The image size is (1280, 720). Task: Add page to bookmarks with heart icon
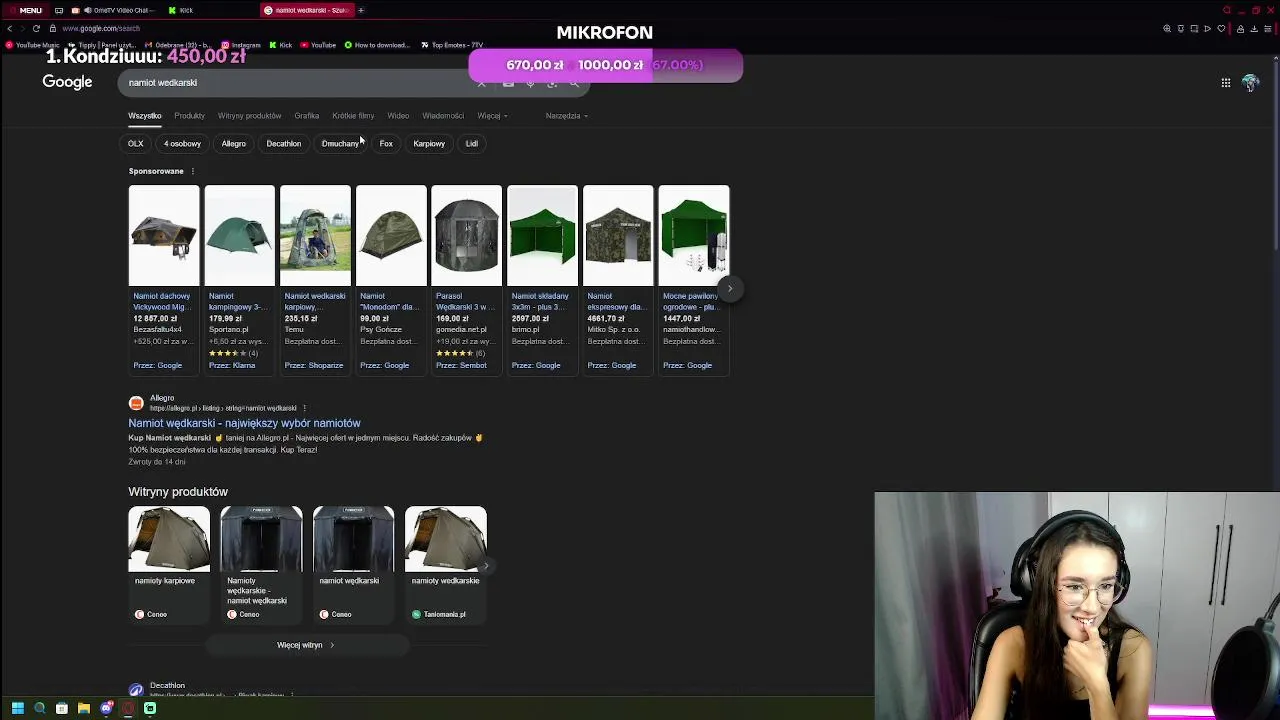click(1221, 29)
